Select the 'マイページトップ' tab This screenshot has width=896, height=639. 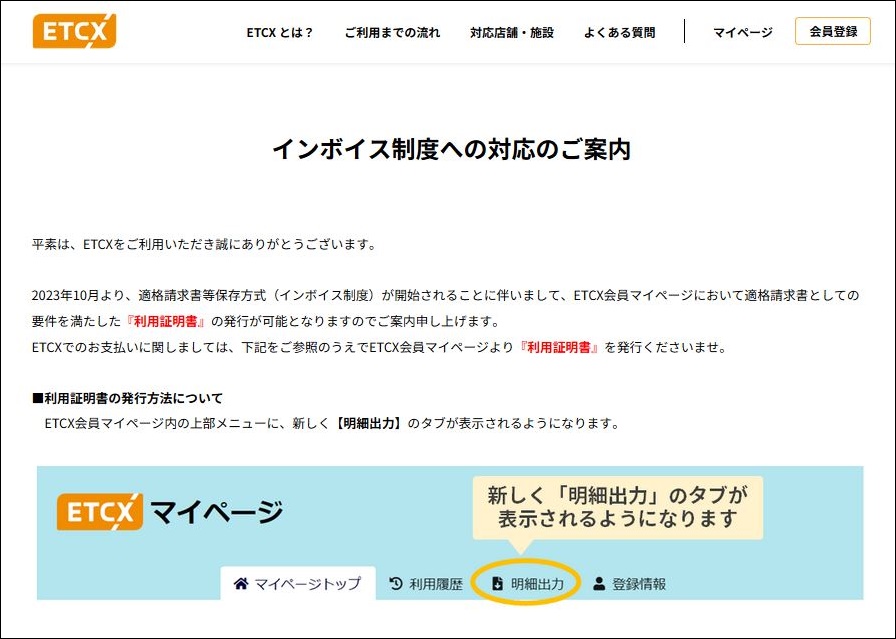coord(298,584)
